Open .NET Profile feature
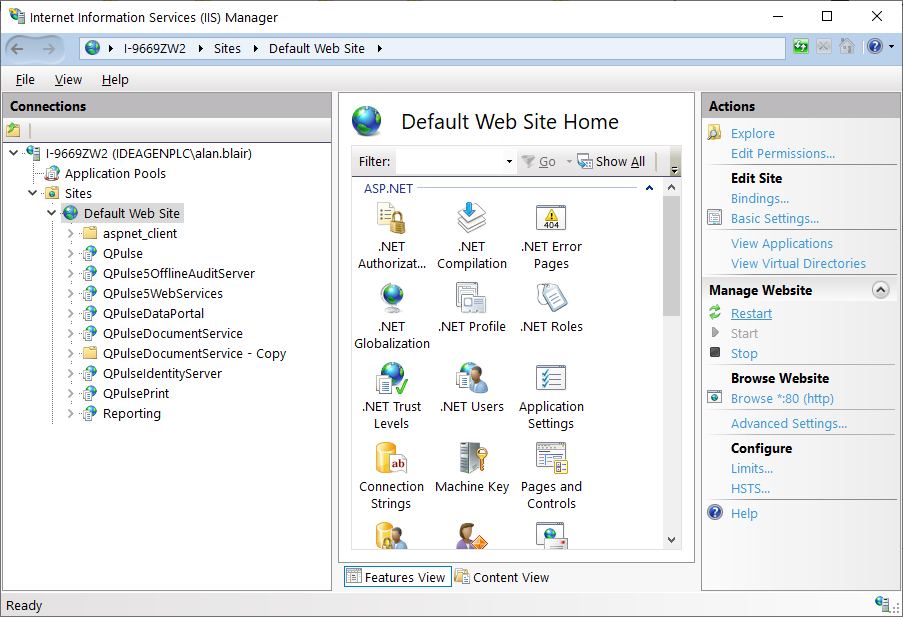 click(471, 308)
